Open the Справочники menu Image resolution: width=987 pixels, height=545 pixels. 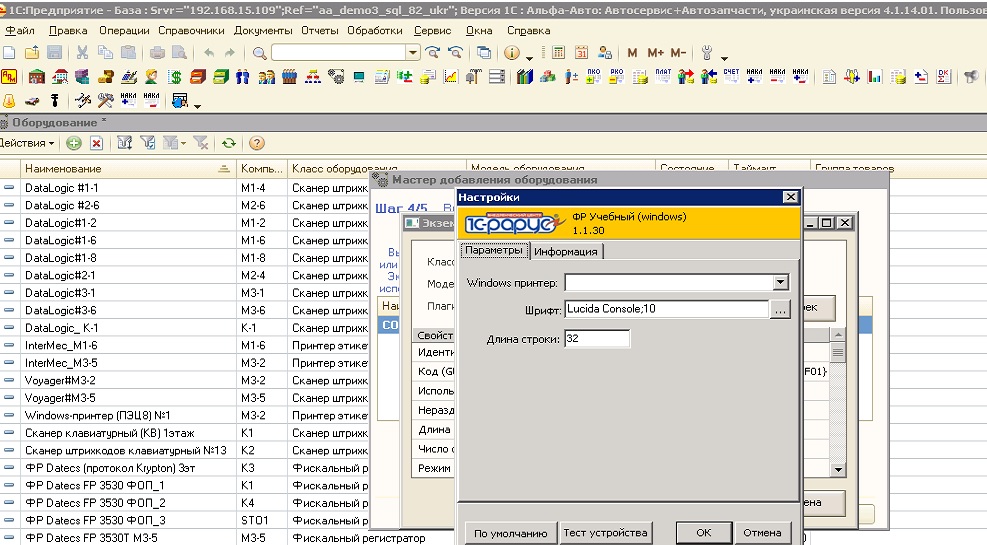(191, 30)
